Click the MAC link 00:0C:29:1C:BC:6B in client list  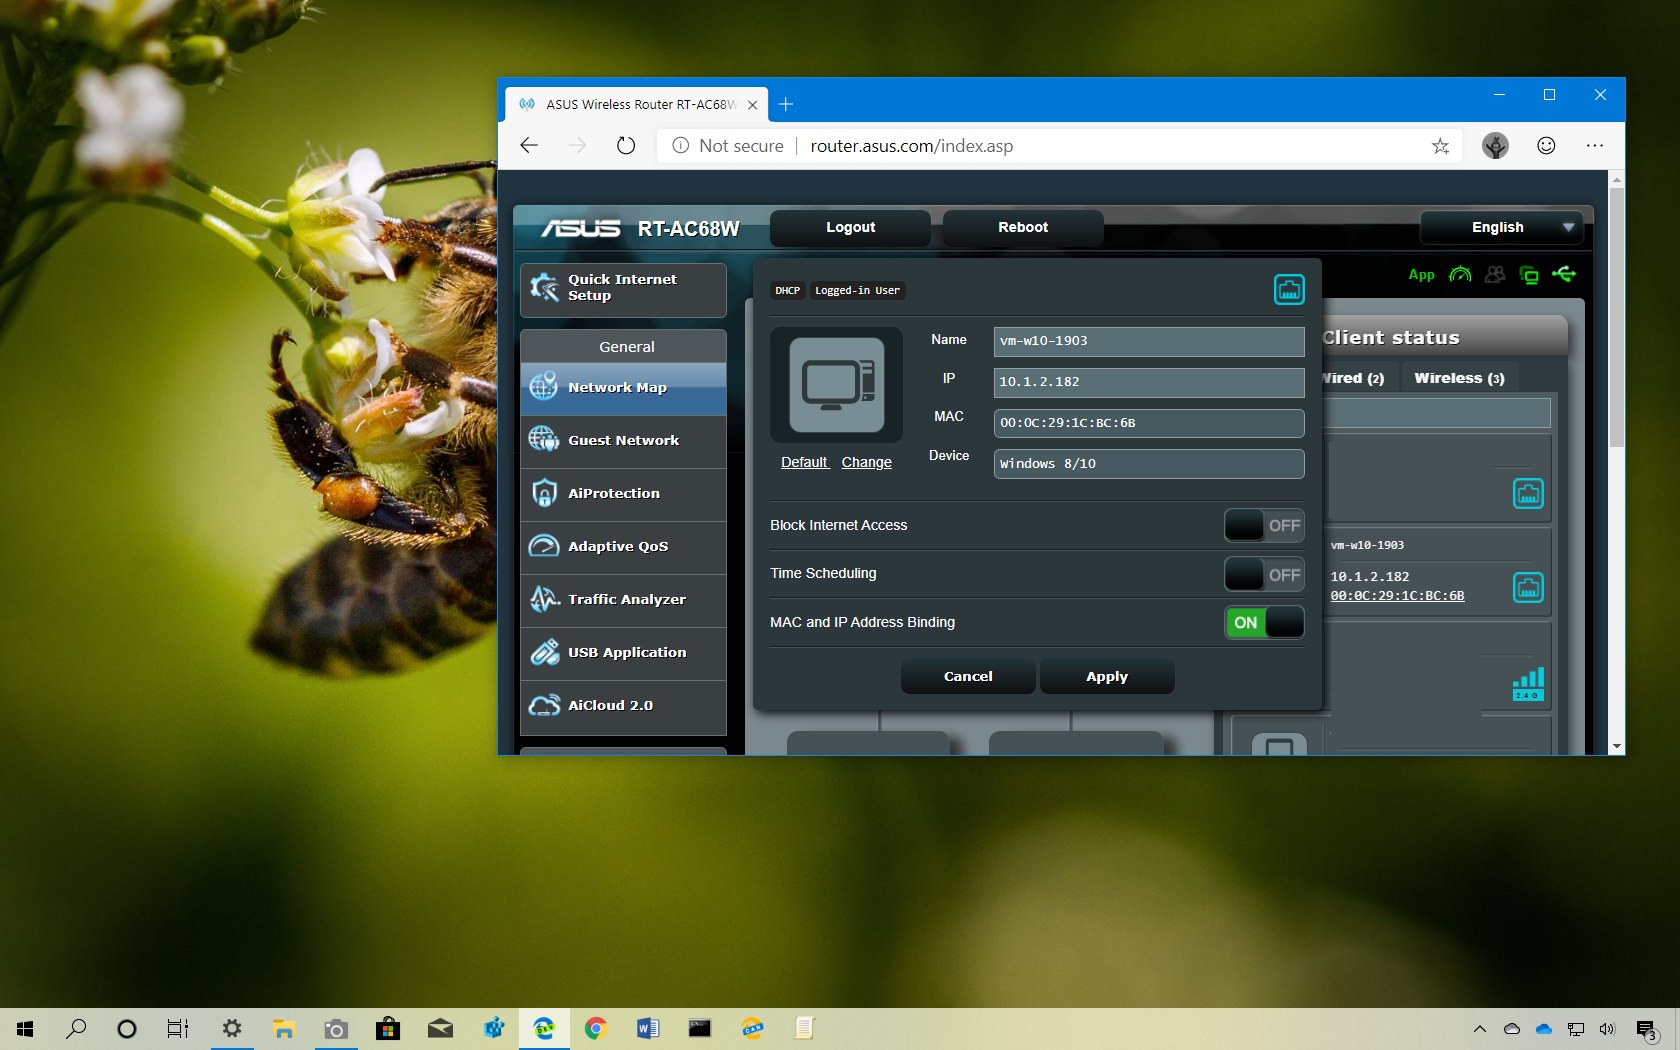[1397, 596]
